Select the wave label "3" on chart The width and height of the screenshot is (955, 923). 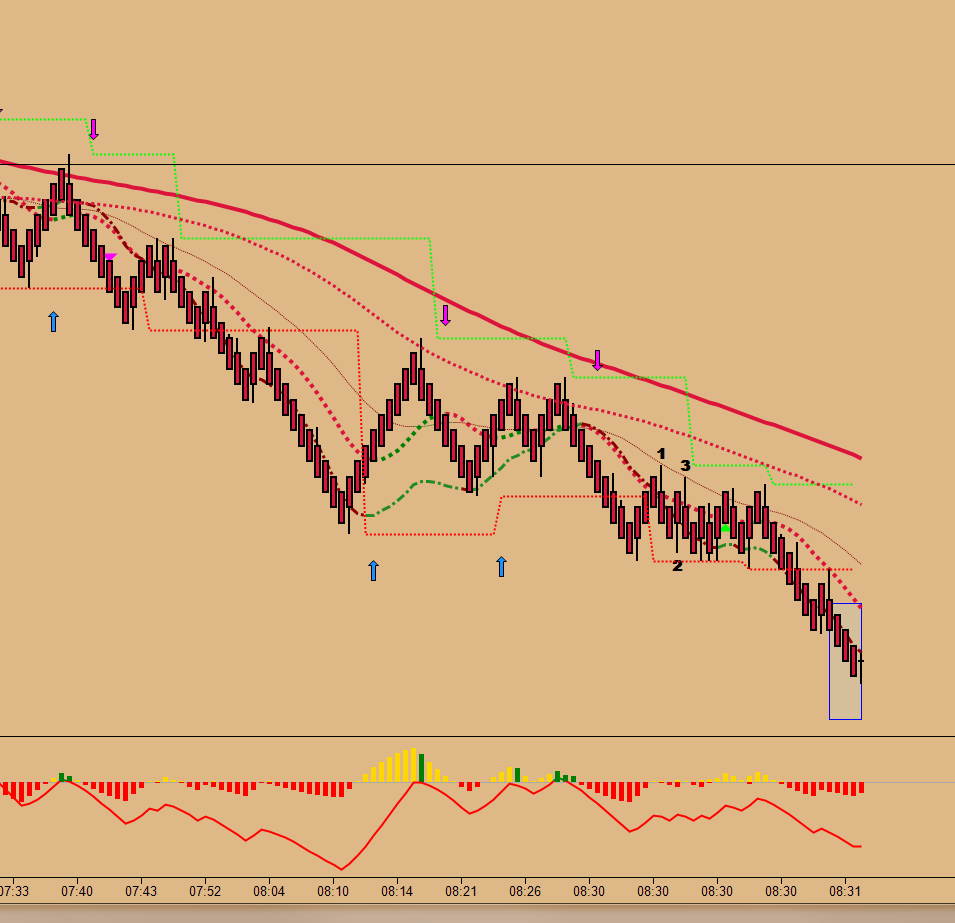685,466
